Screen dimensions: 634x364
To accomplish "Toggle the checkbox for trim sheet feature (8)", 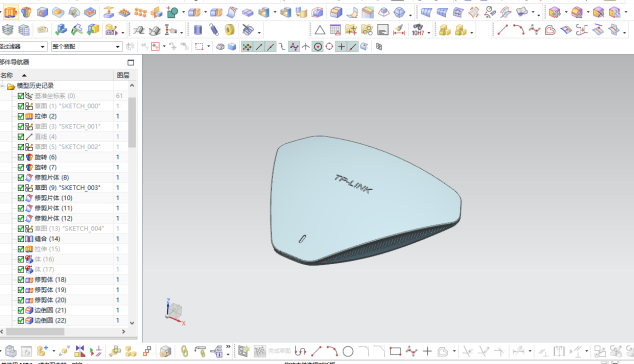I will (x=21, y=178).
